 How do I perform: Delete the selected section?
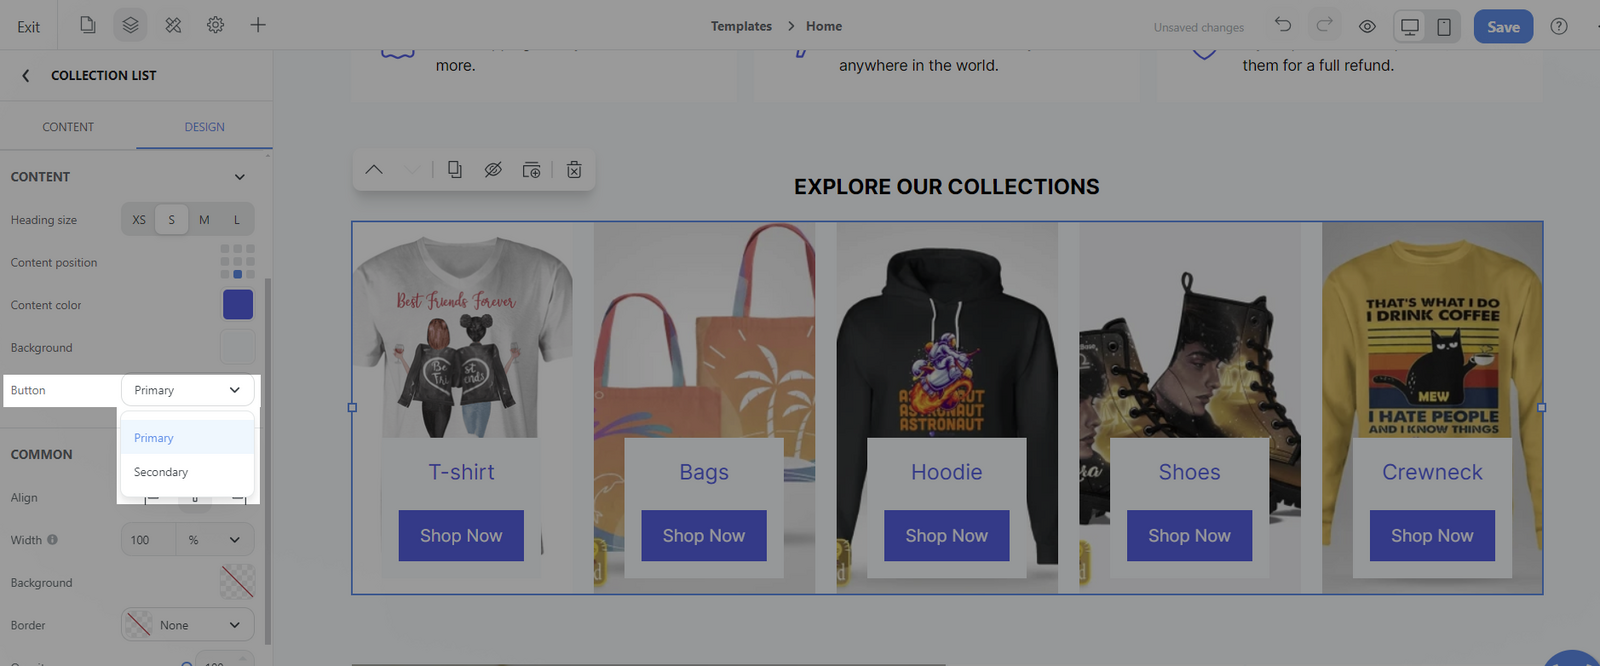coord(574,170)
